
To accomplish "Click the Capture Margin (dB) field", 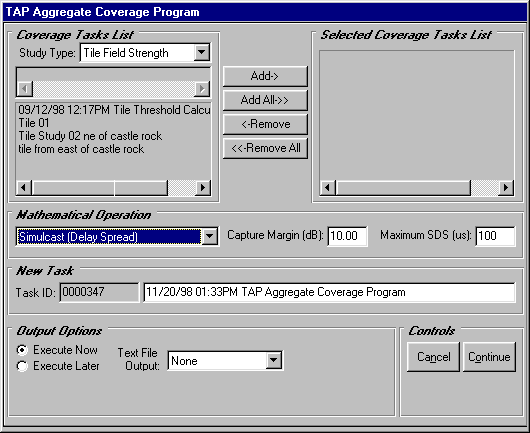I will pyautogui.click(x=347, y=236).
